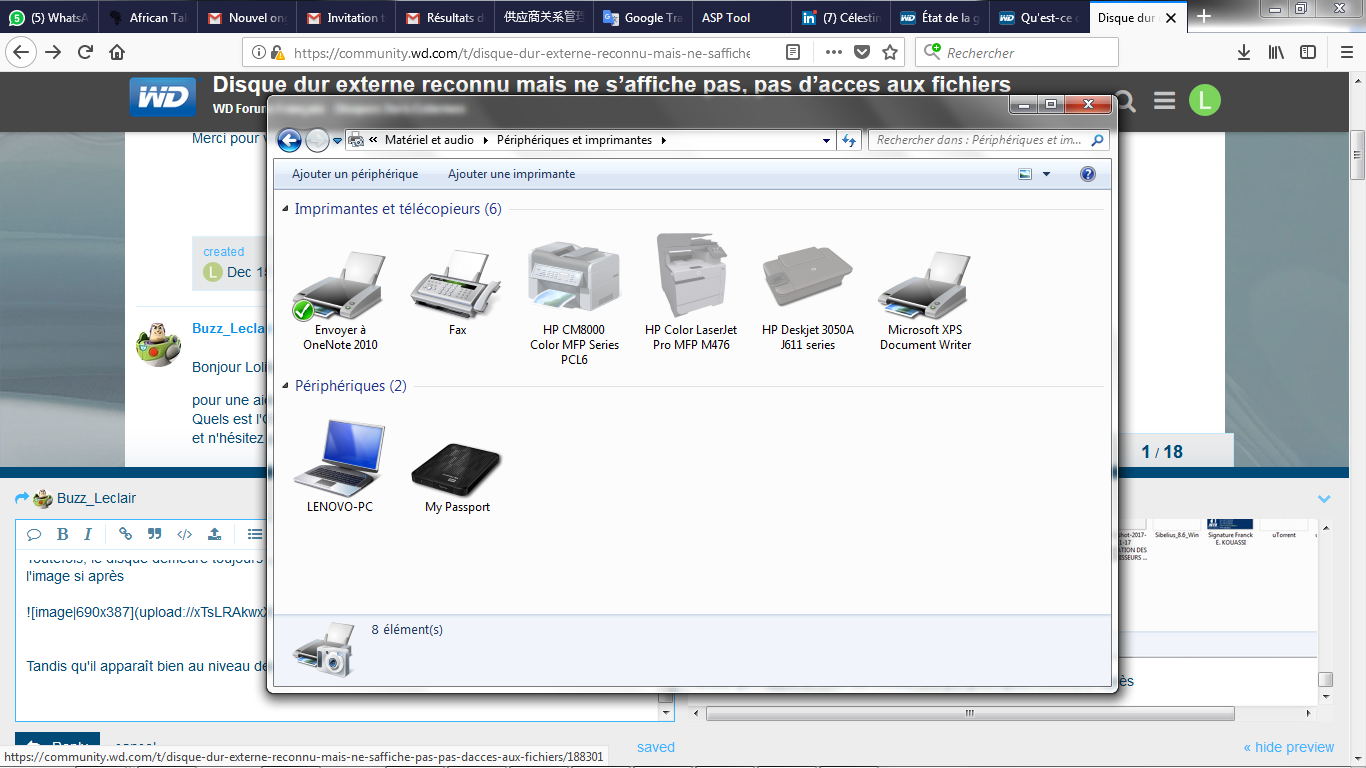Insert a hyperlink in the reply editor

tap(125, 534)
